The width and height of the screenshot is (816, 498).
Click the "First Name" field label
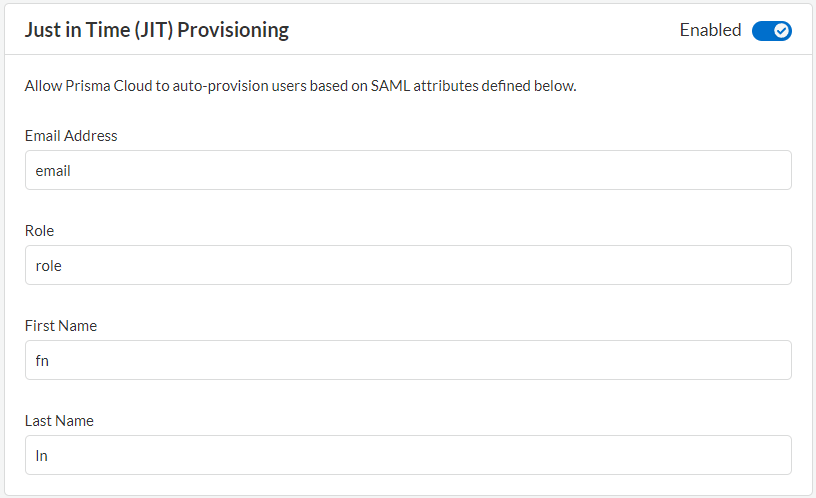pos(61,326)
